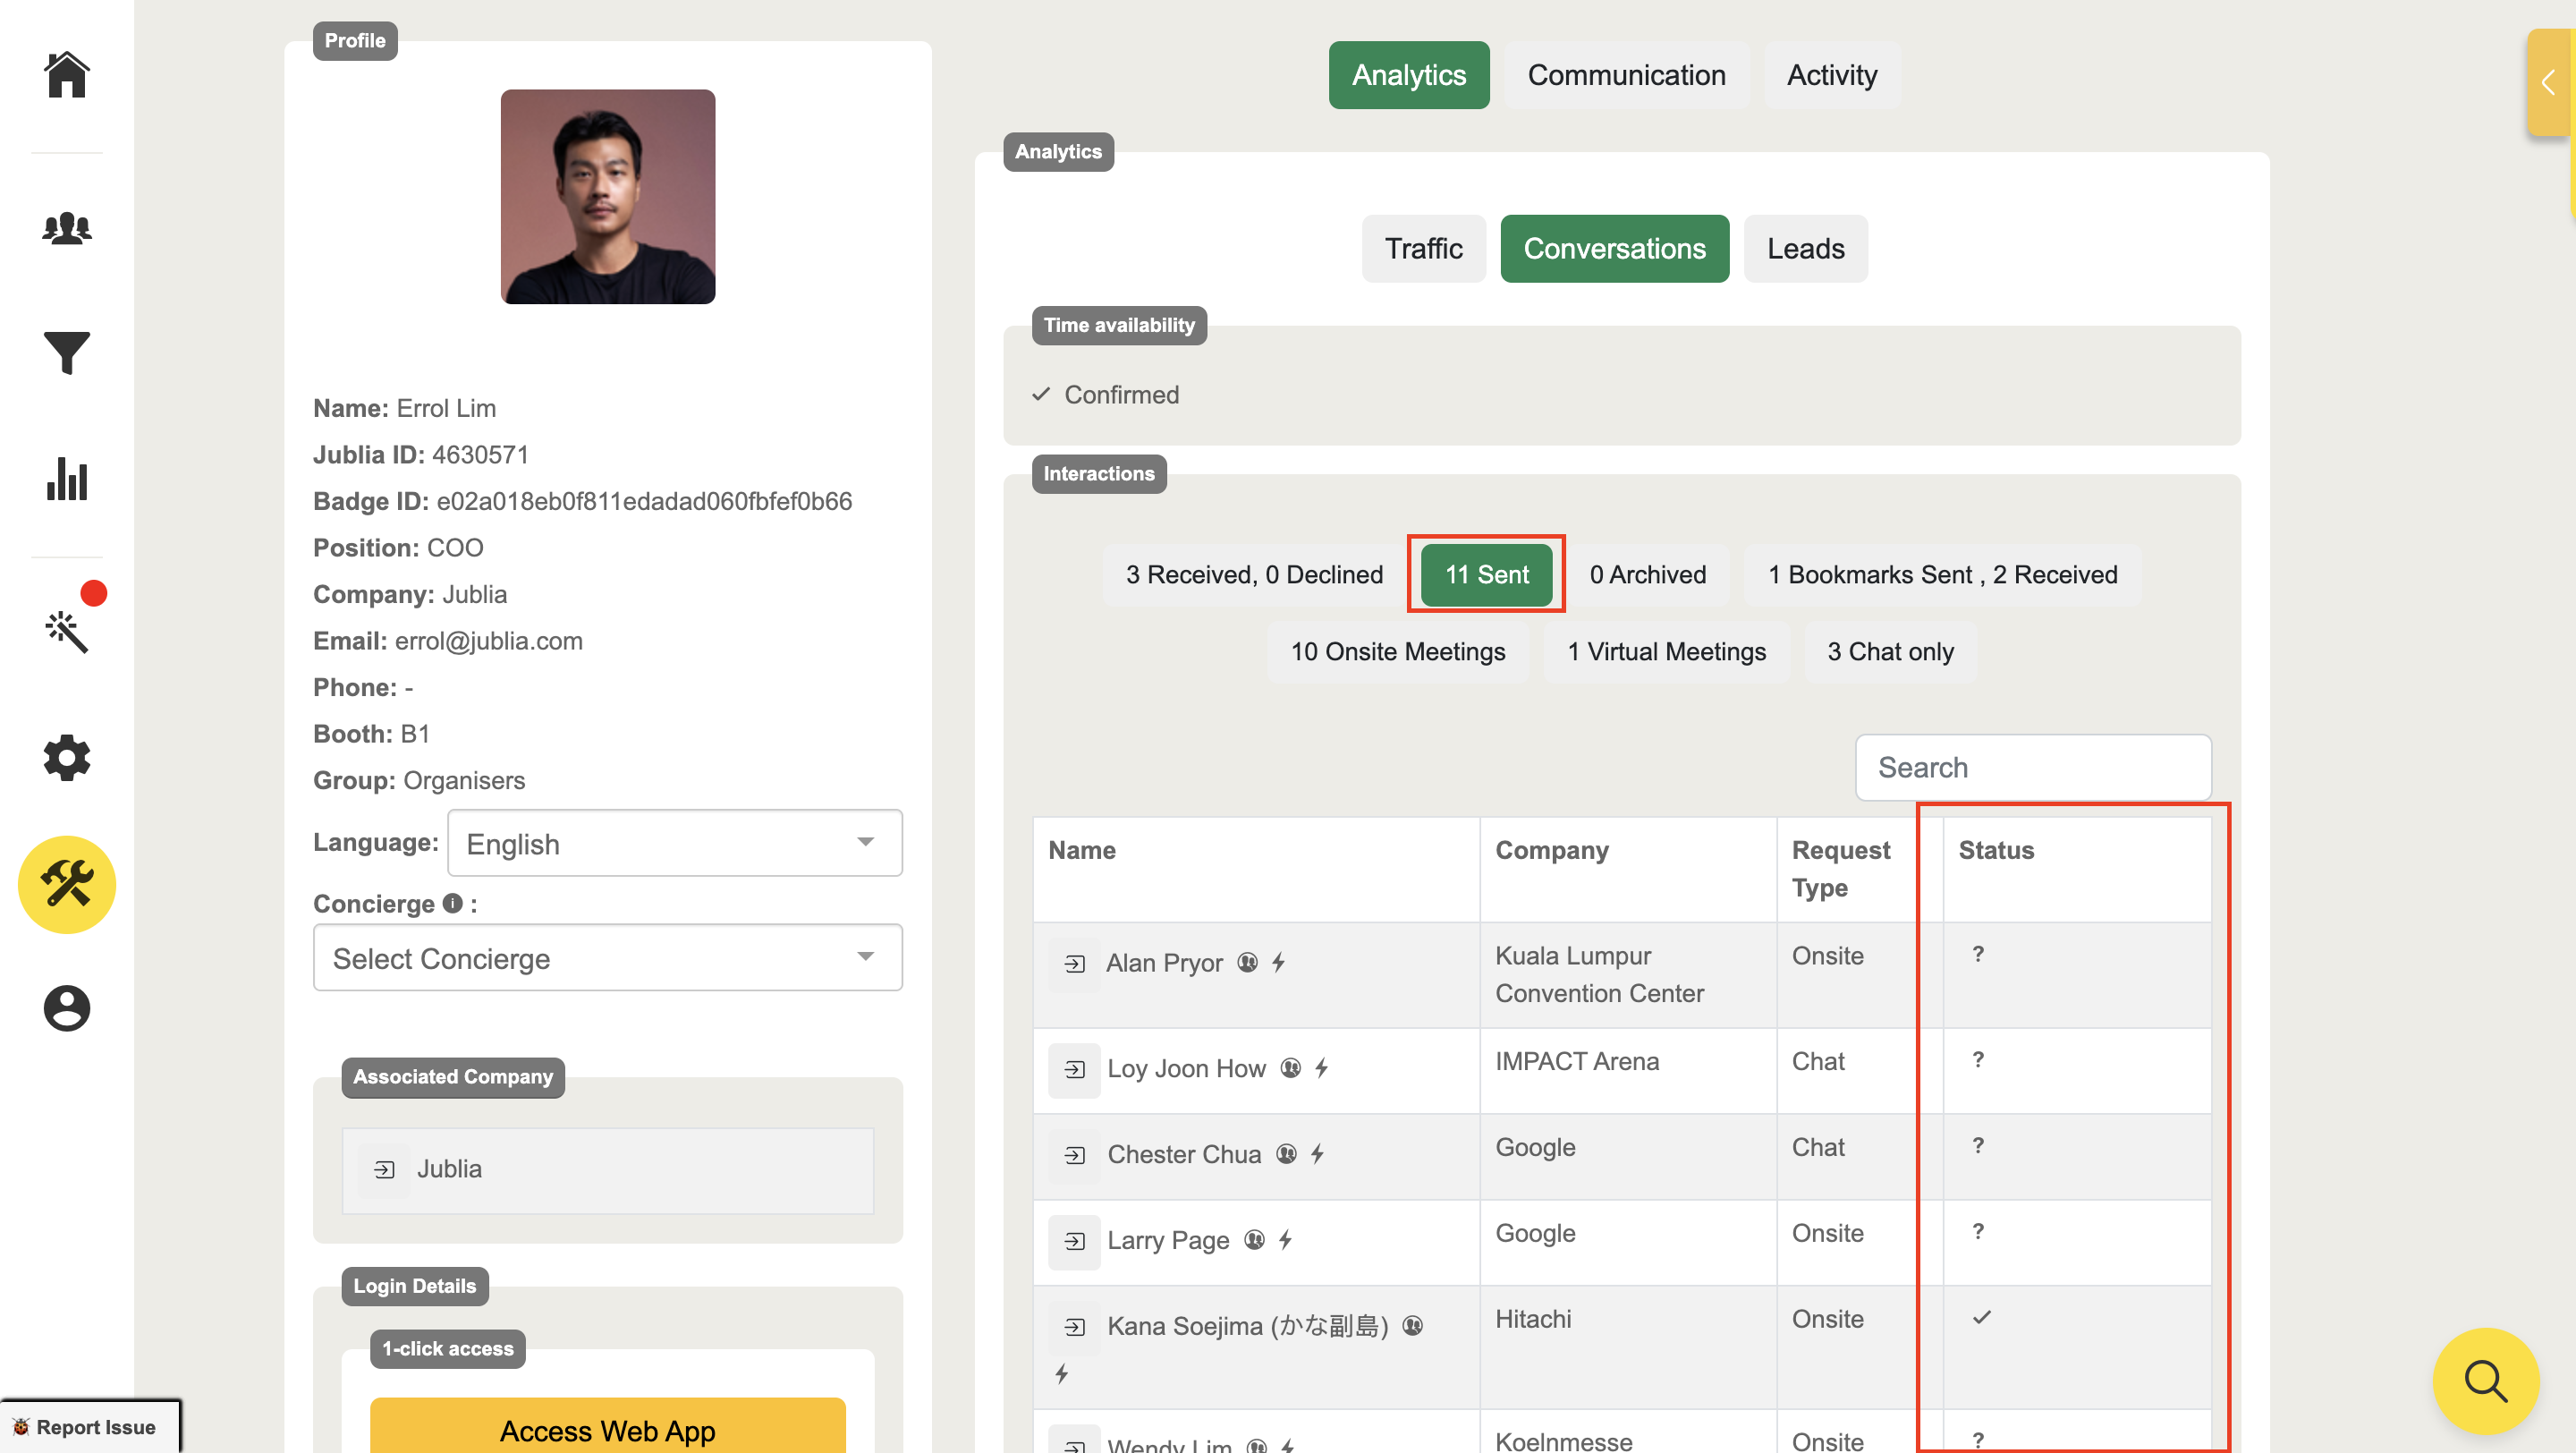Open the settings gear icon
The height and width of the screenshot is (1453, 2576).
[x=67, y=758]
